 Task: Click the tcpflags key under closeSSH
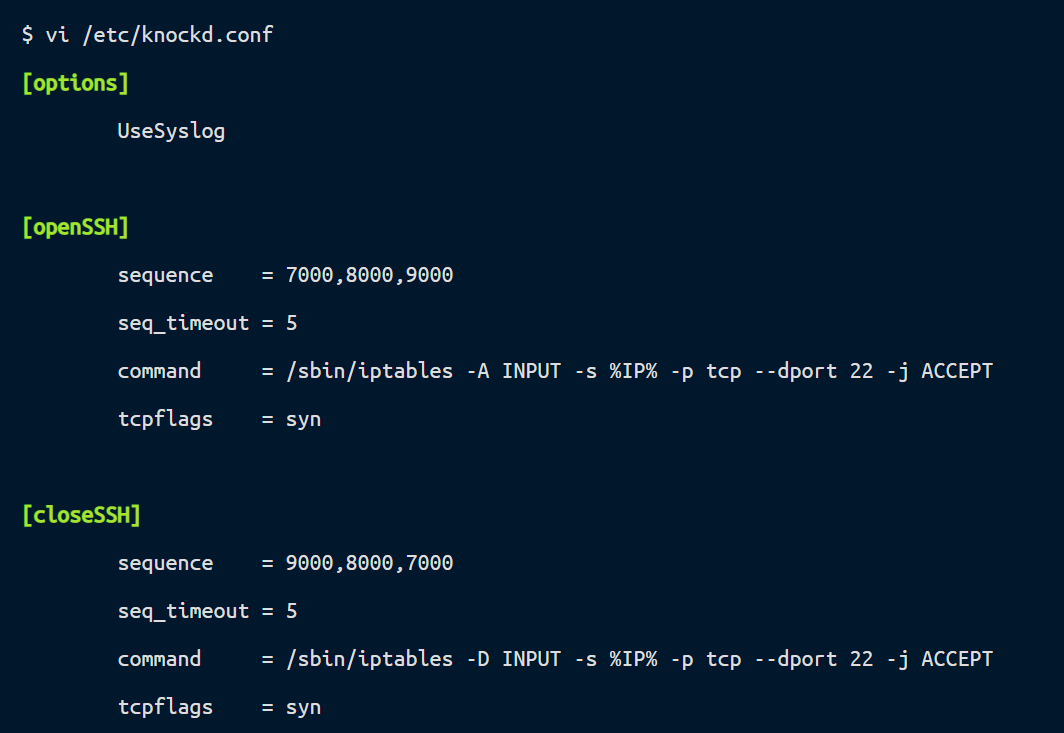point(165,707)
